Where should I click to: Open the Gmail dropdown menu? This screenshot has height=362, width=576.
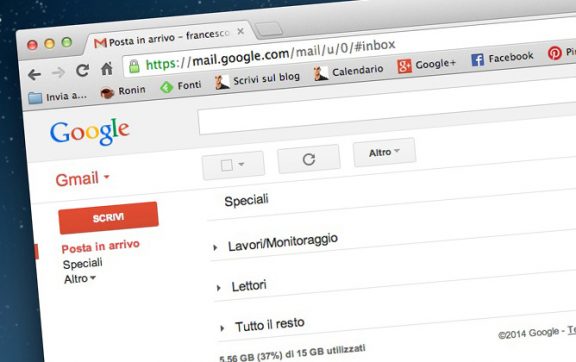[x=82, y=179]
